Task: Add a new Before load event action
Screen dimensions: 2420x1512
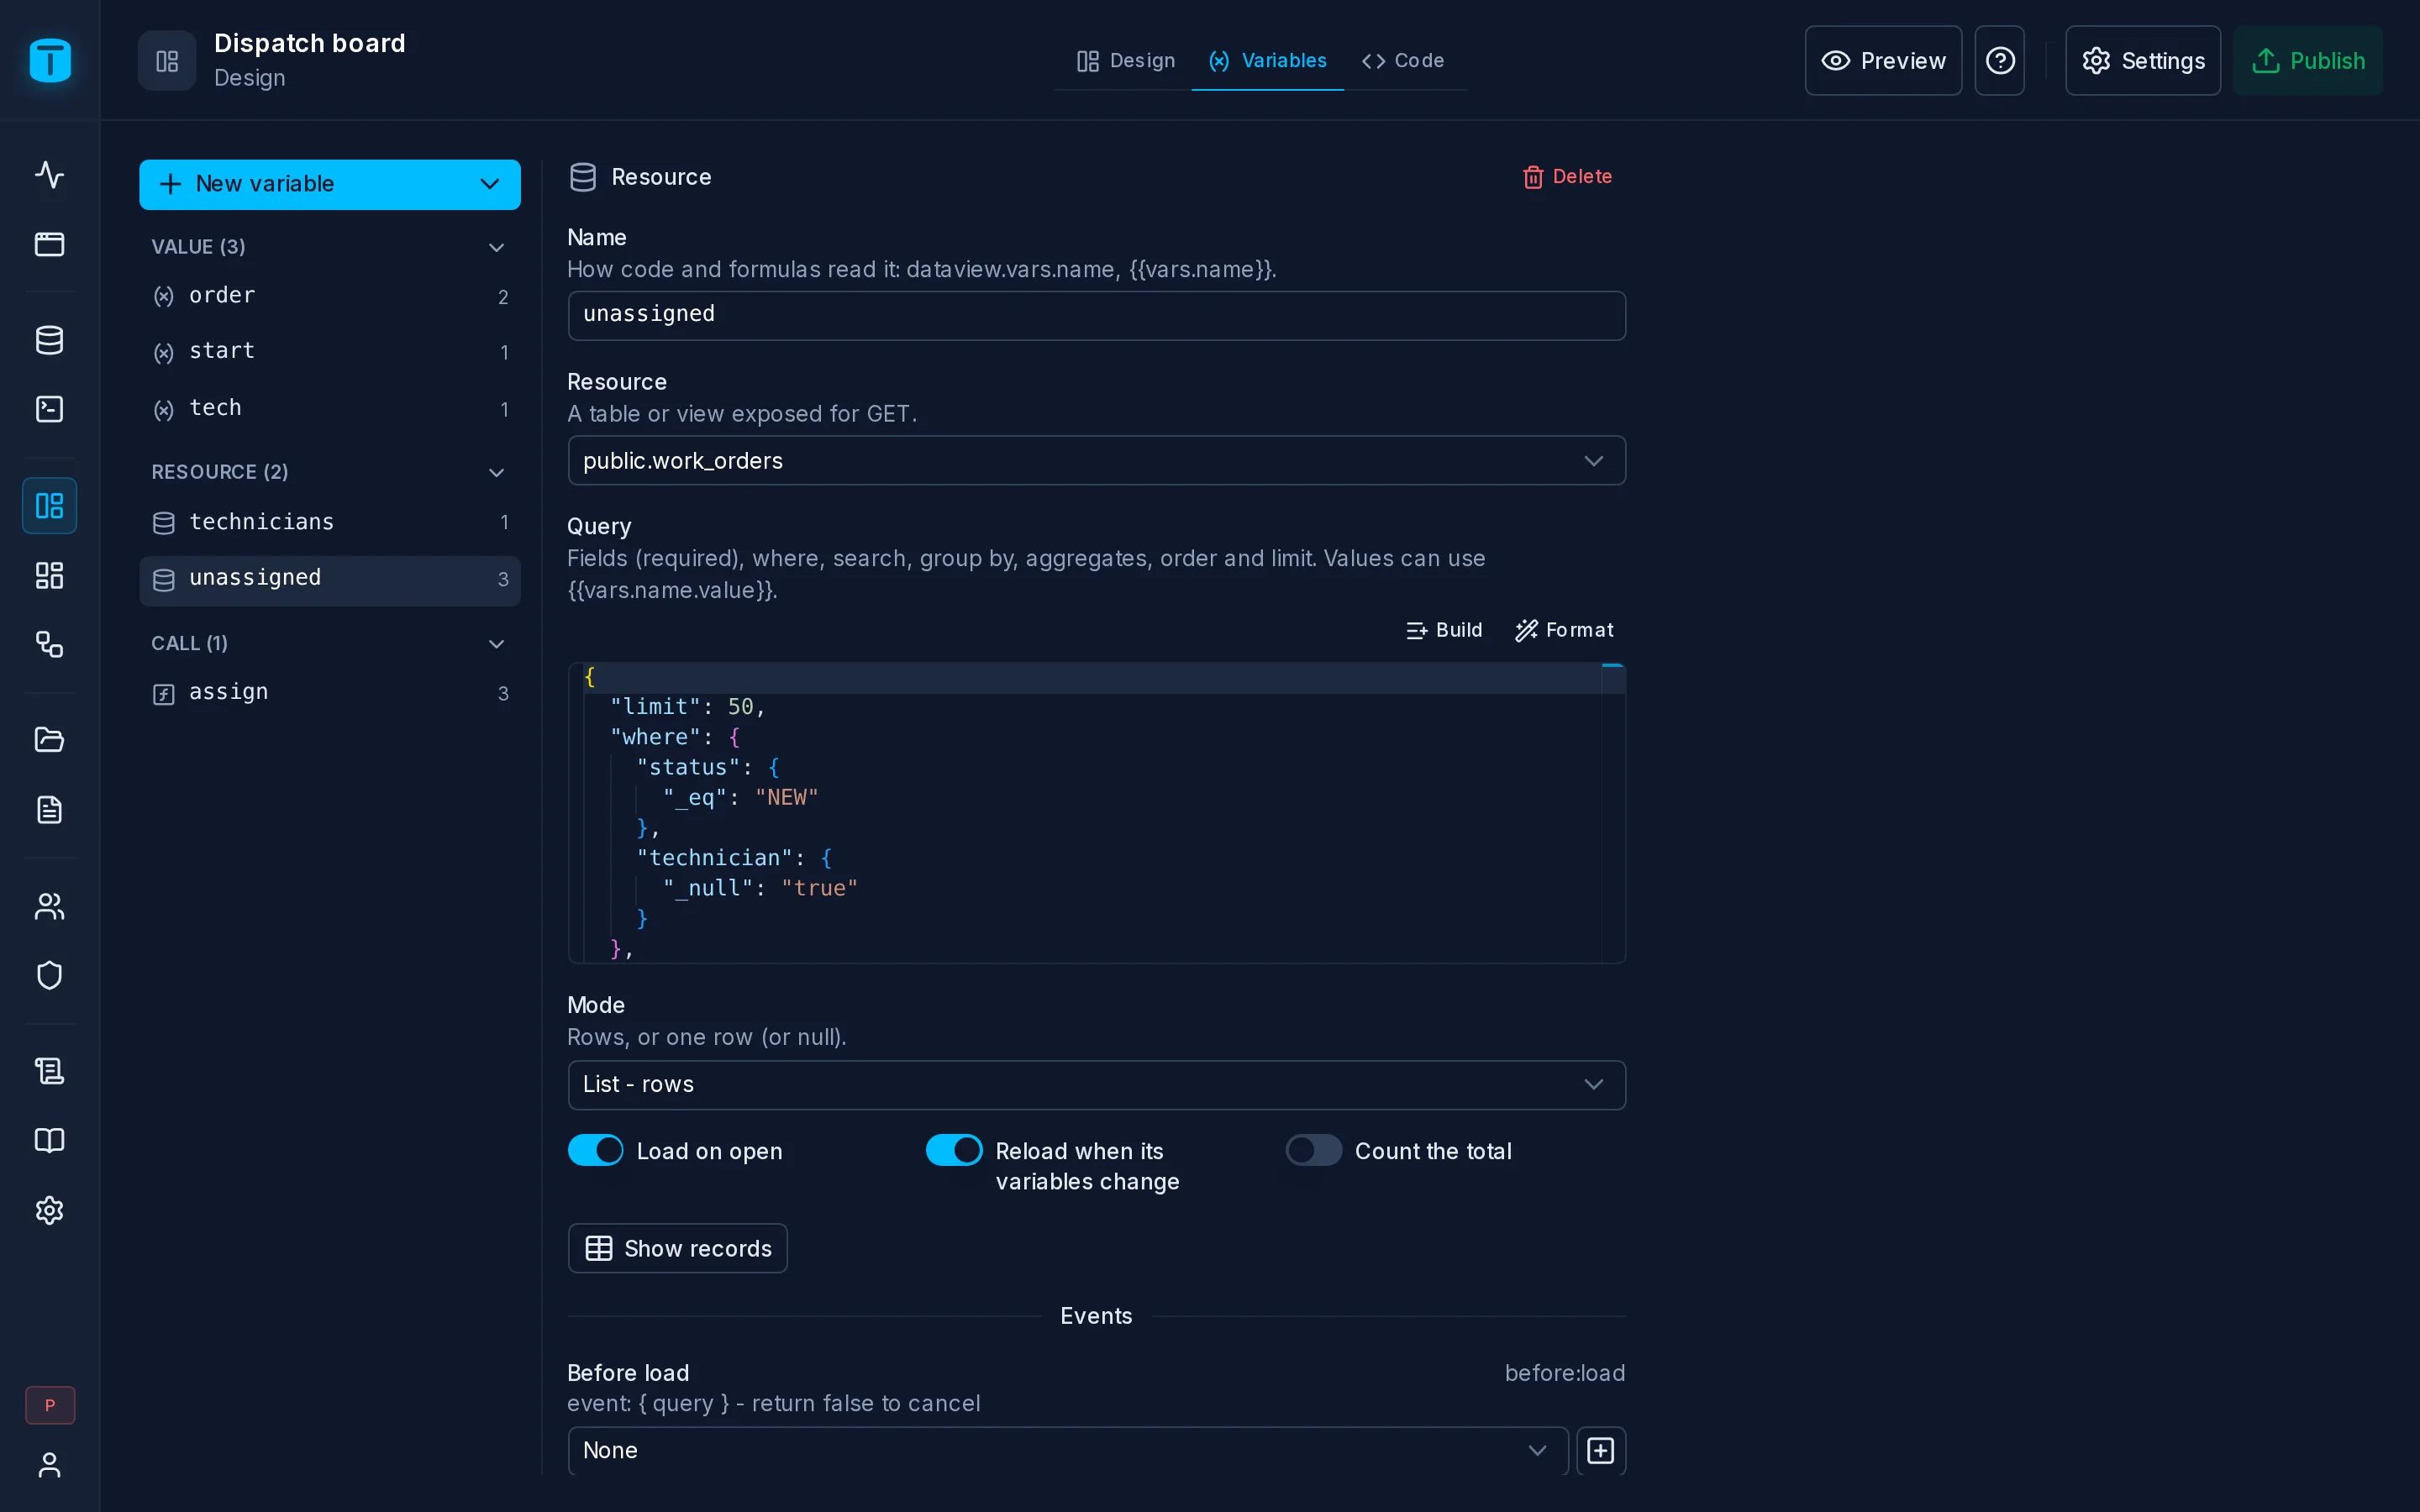Action: pos(1600,1450)
